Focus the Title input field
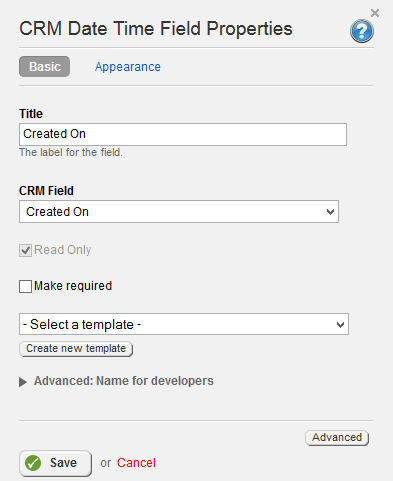This screenshot has width=393, height=481. coord(183,134)
